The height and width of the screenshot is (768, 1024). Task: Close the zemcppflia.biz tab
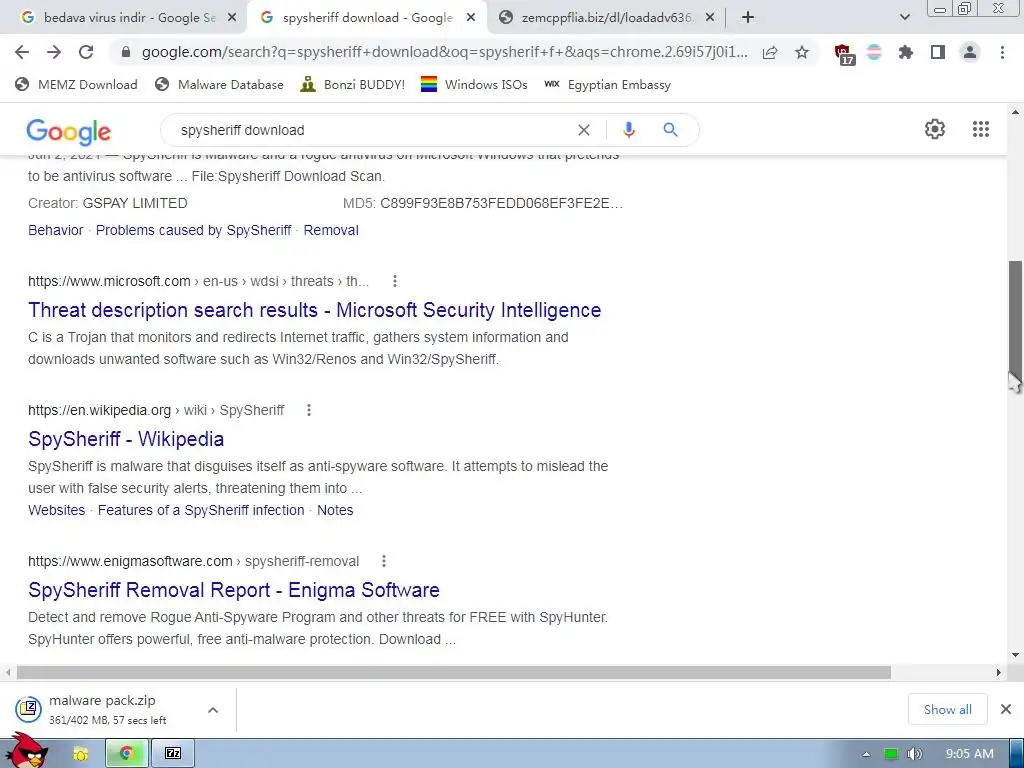click(710, 18)
